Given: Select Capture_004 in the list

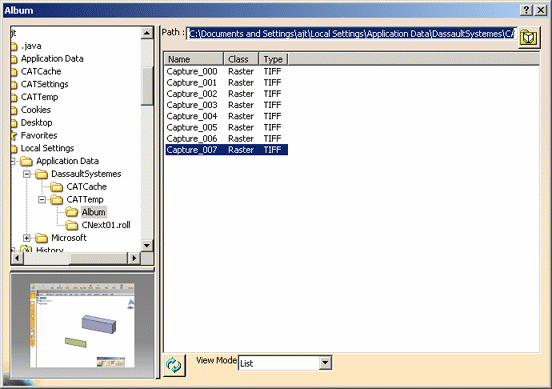Looking at the screenshot, I should (x=227, y=116).
